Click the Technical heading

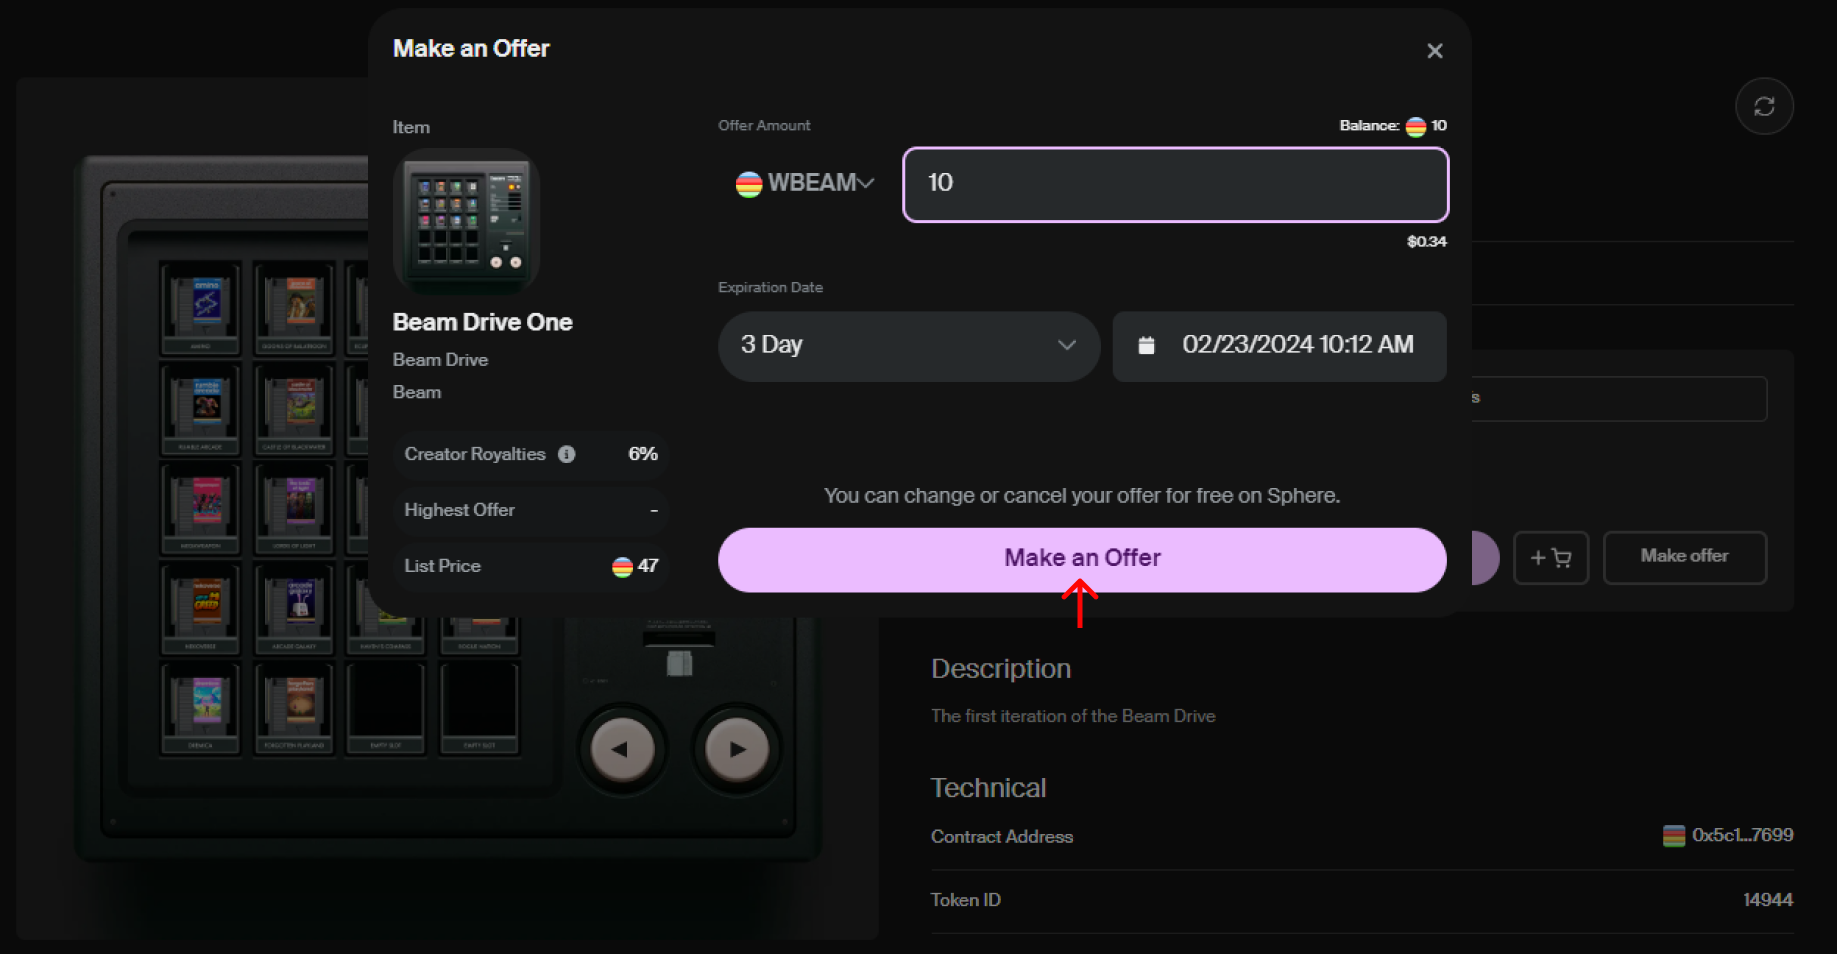[x=988, y=788]
